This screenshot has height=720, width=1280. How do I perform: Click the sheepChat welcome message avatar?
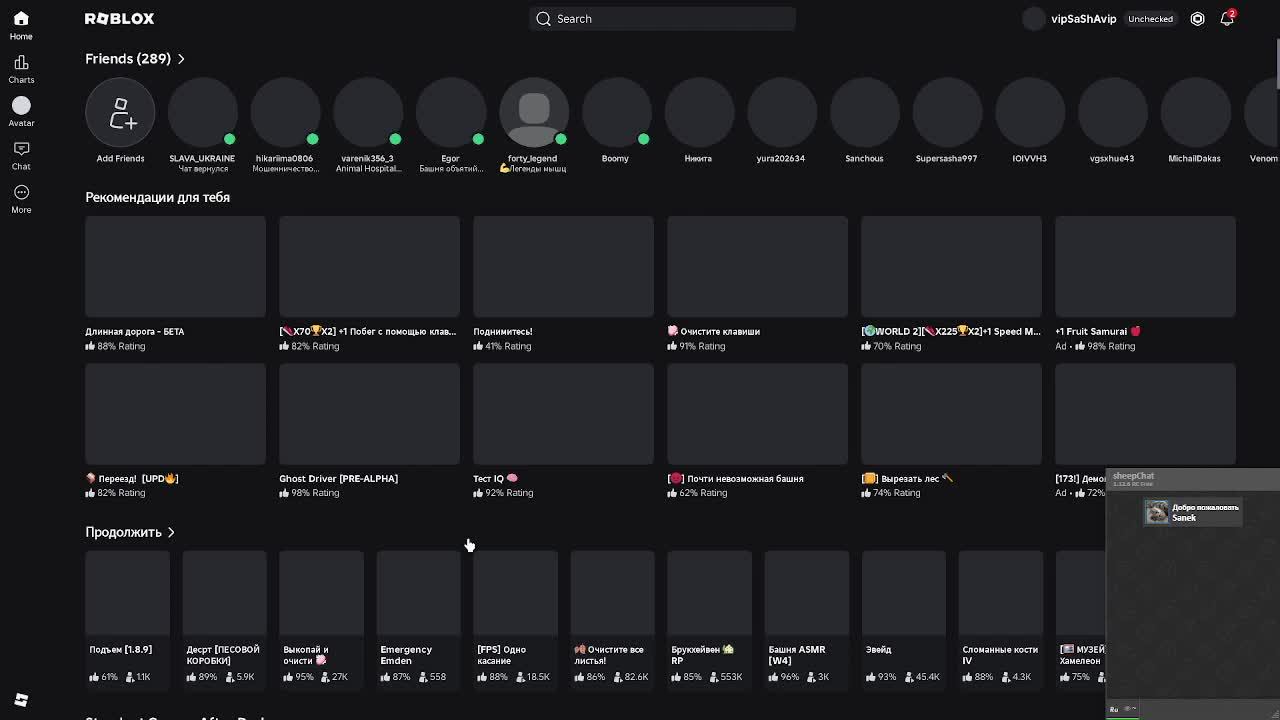point(1157,512)
